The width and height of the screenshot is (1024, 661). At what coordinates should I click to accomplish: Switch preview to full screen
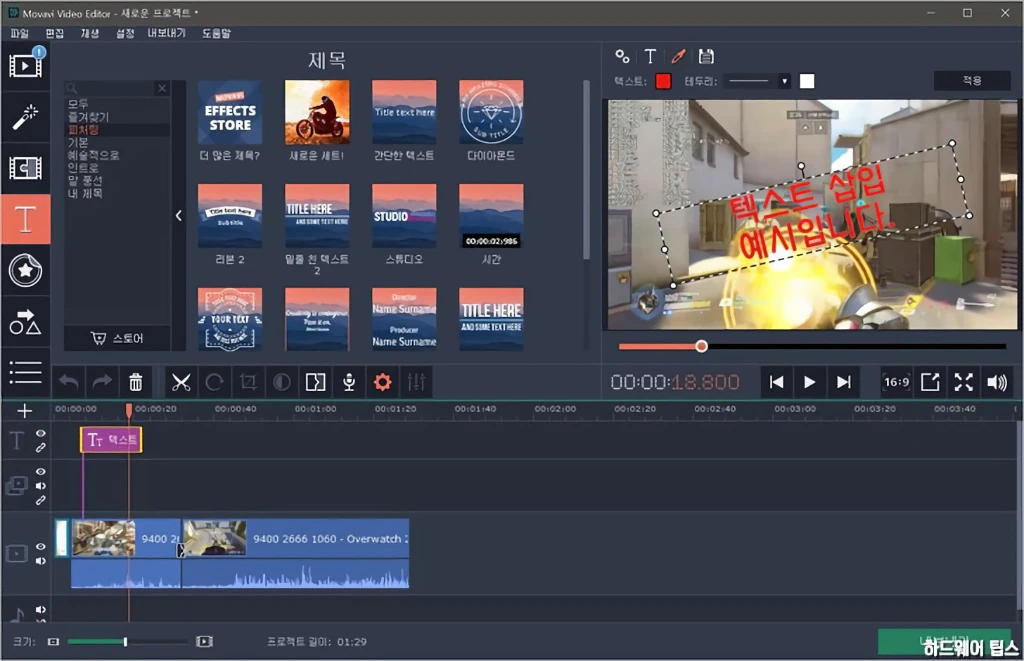[964, 382]
